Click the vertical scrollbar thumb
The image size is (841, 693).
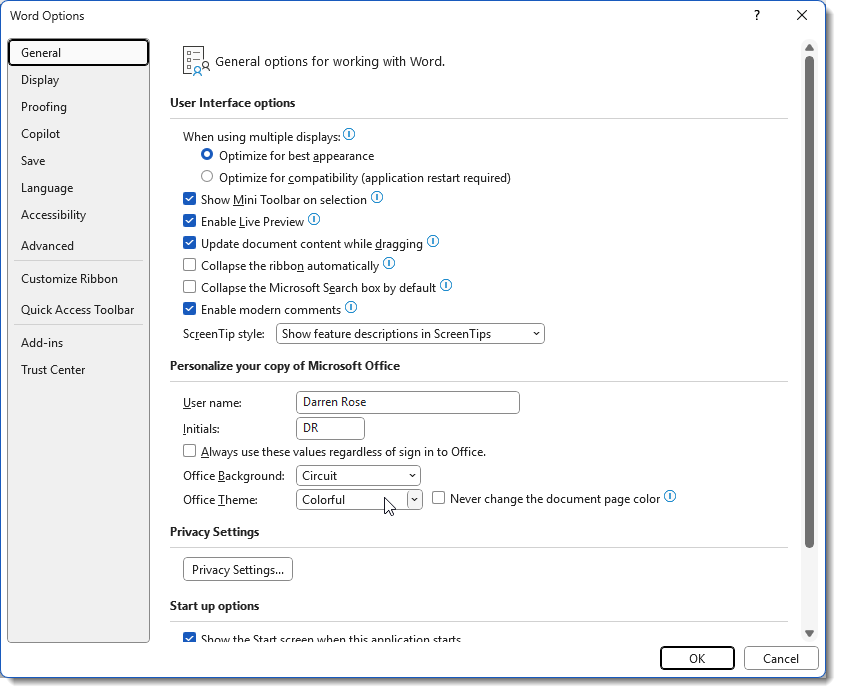point(809,302)
